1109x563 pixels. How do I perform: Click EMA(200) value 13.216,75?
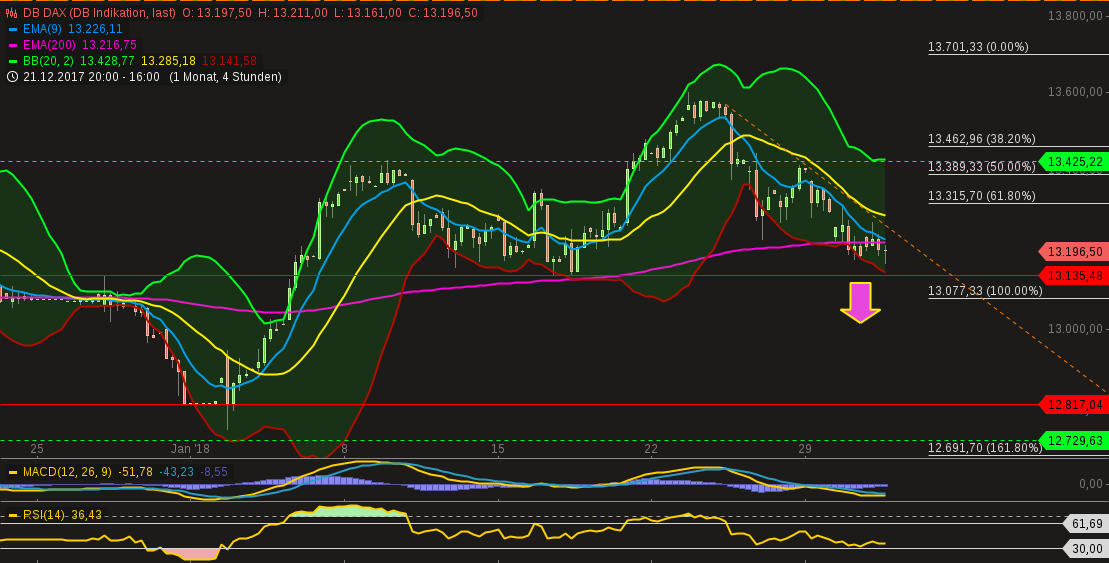[x=109, y=45]
